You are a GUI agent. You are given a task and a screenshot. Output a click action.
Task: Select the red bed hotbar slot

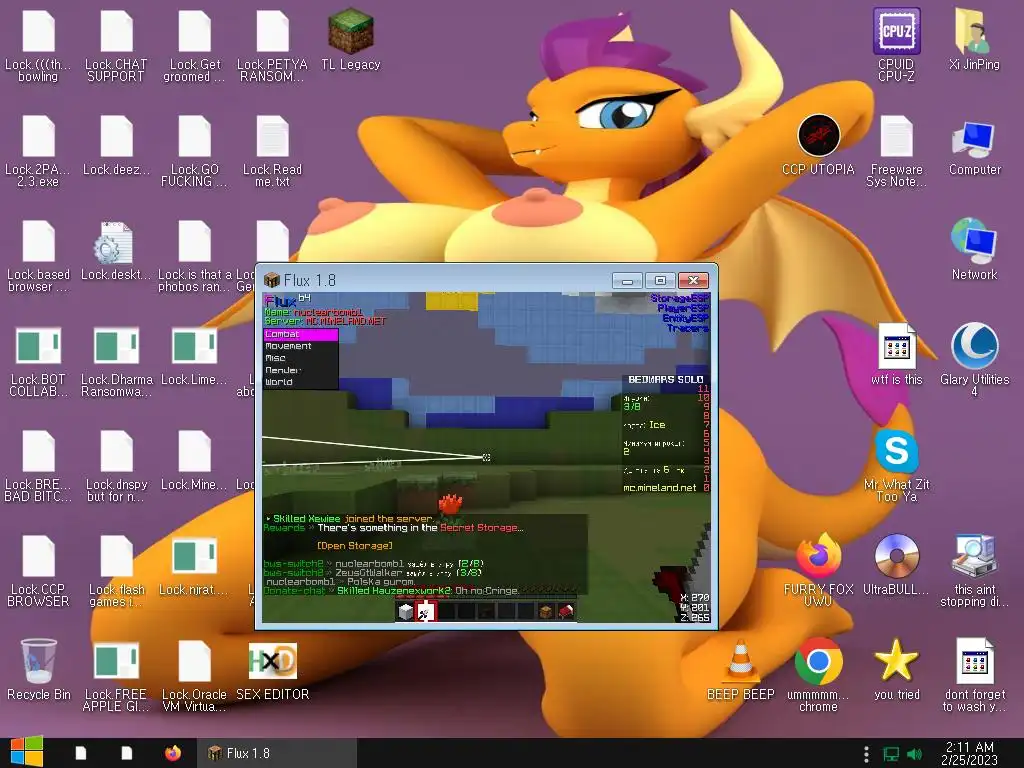point(566,611)
